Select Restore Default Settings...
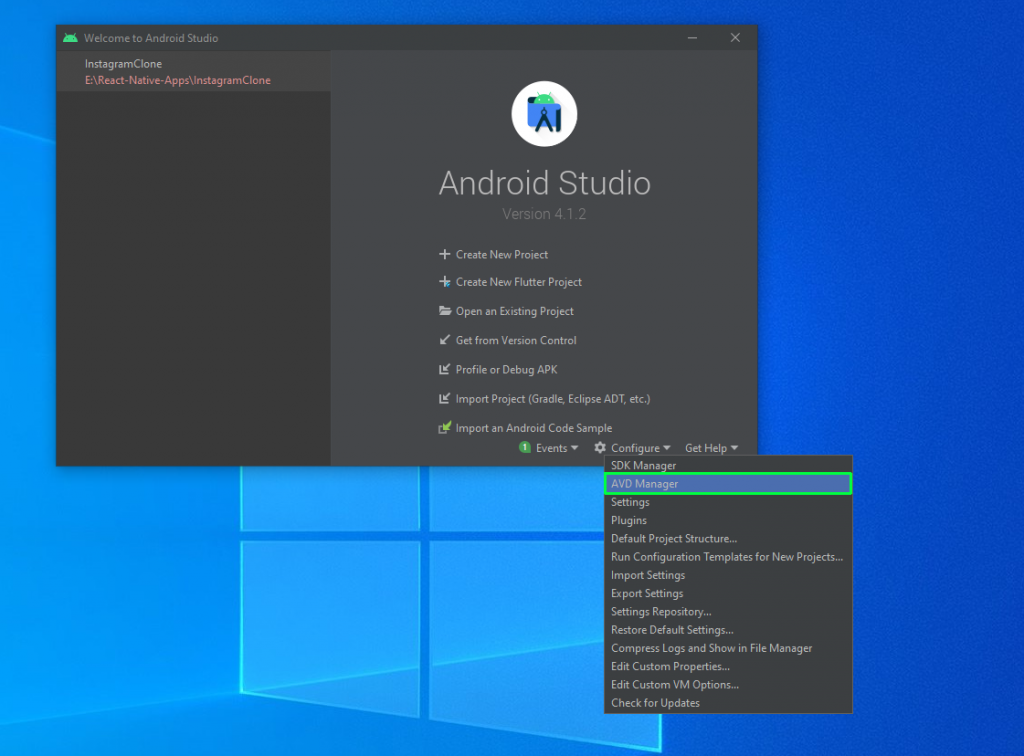The width and height of the screenshot is (1024, 756). (728, 630)
